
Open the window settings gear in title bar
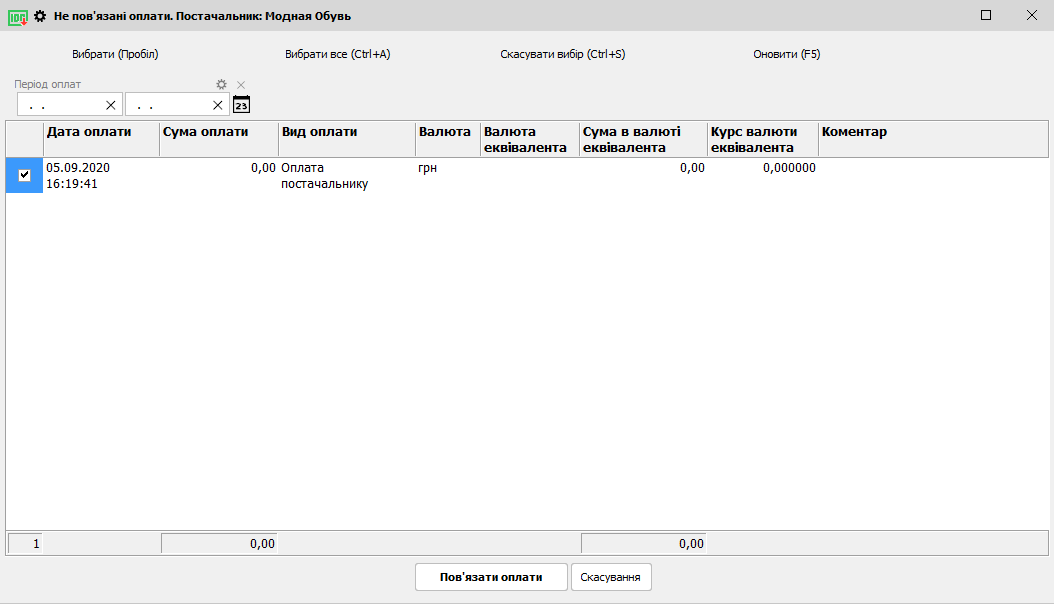click(40, 16)
